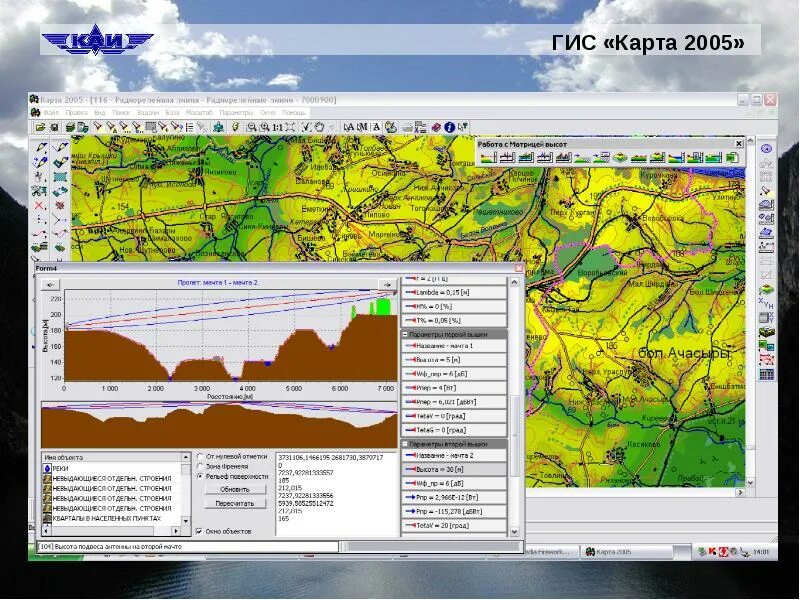The image size is (800, 600).
Task: Click the zoom out magnifier icon
Action: click(251, 127)
